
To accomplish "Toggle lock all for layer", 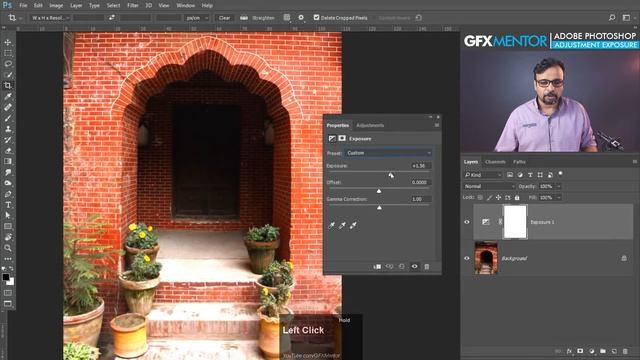I will (517, 198).
